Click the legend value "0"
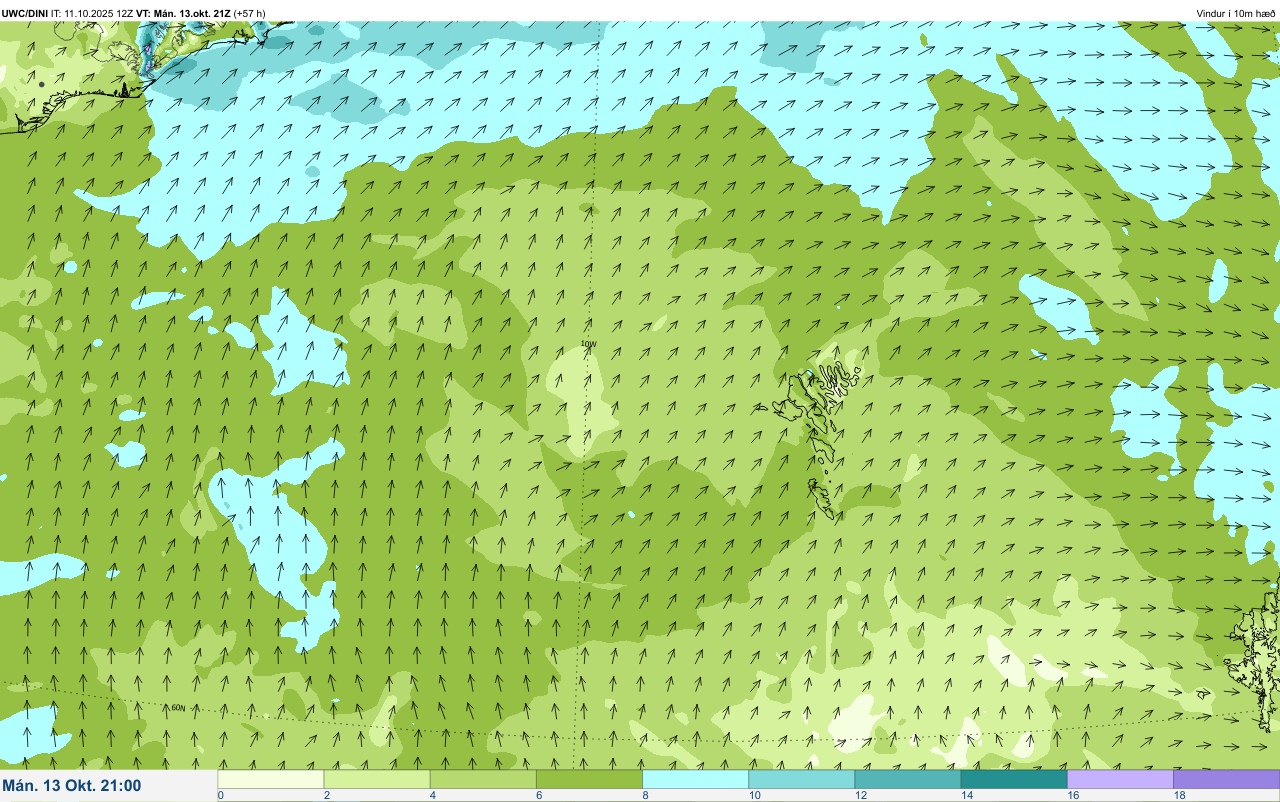The width and height of the screenshot is (1280, 802). 220,795
